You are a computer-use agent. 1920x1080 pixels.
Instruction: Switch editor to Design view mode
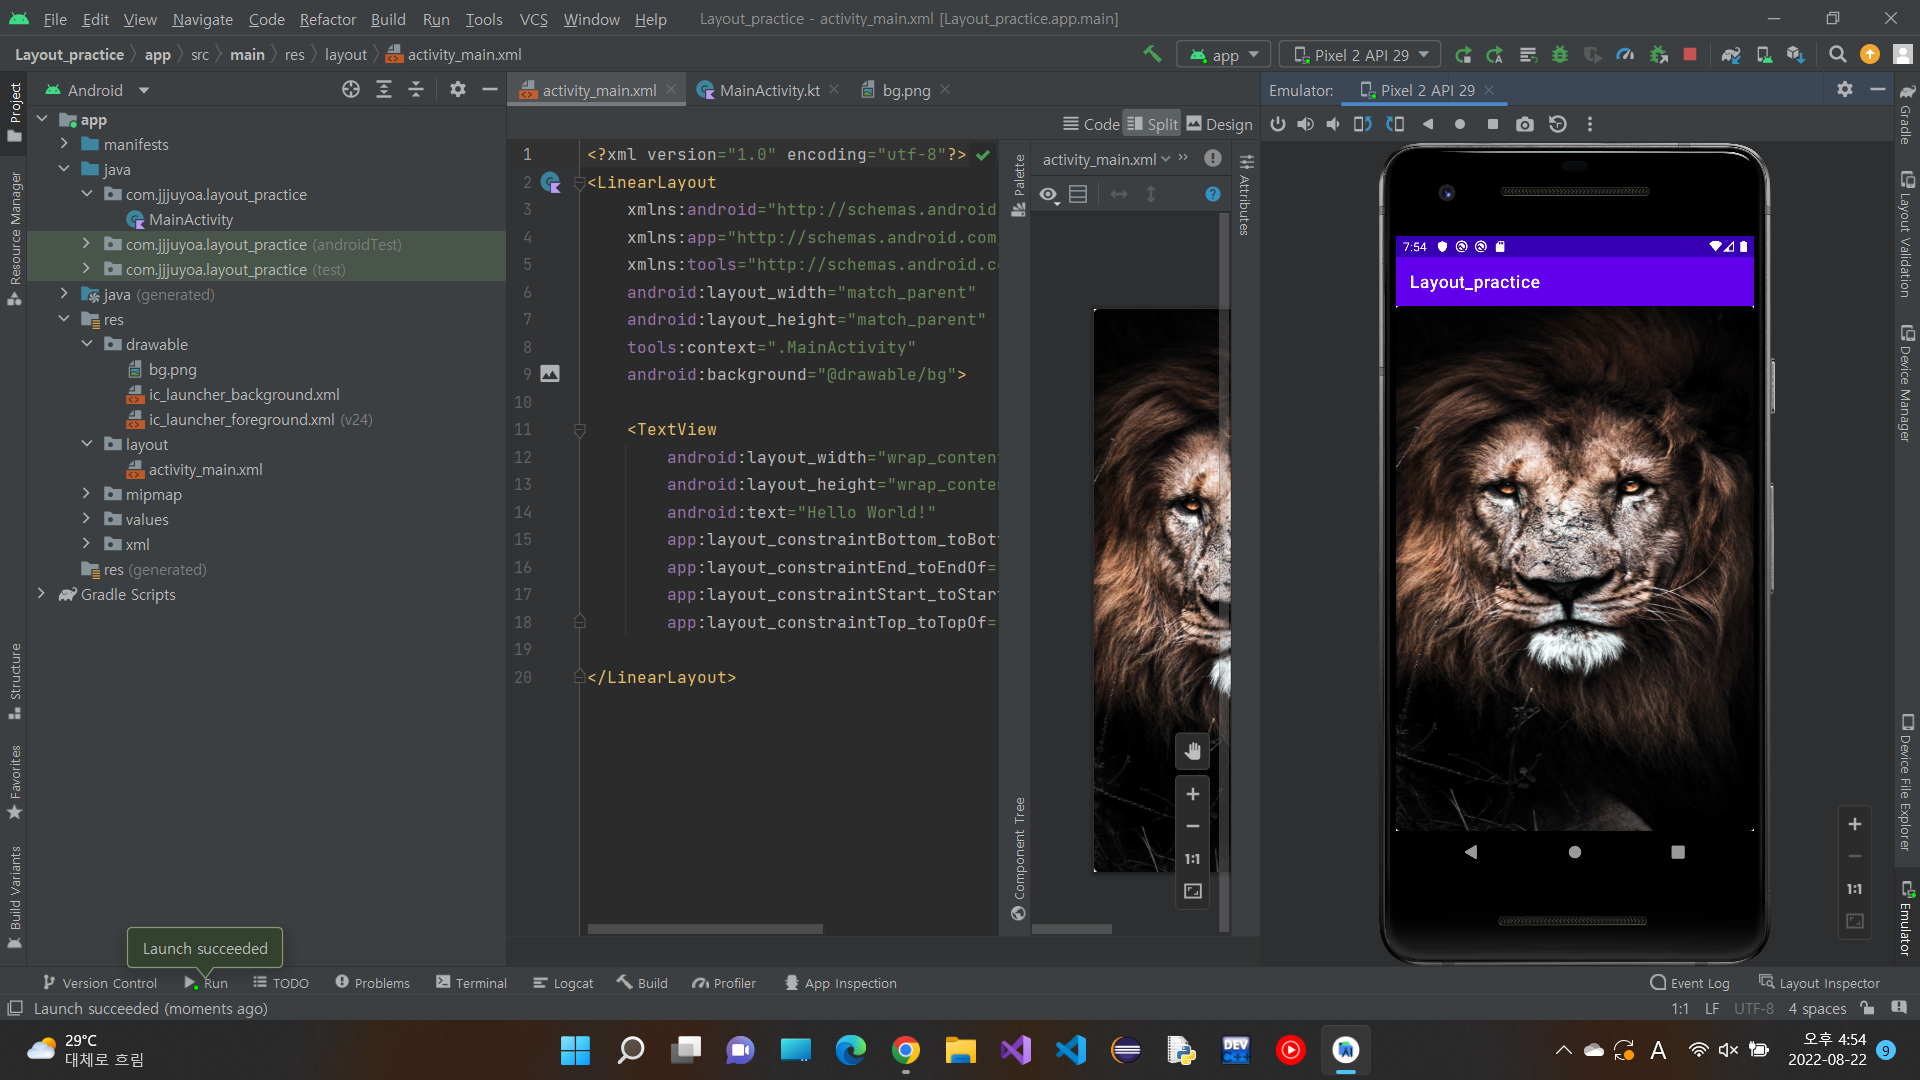(1219, 124)
